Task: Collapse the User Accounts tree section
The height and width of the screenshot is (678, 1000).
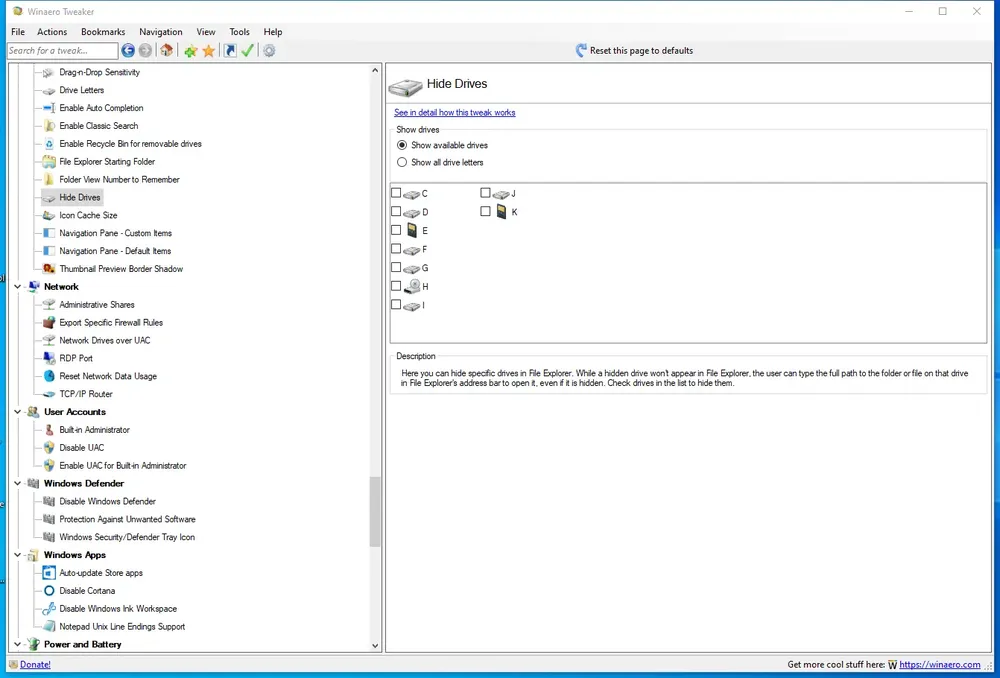Action: point(17,412)
